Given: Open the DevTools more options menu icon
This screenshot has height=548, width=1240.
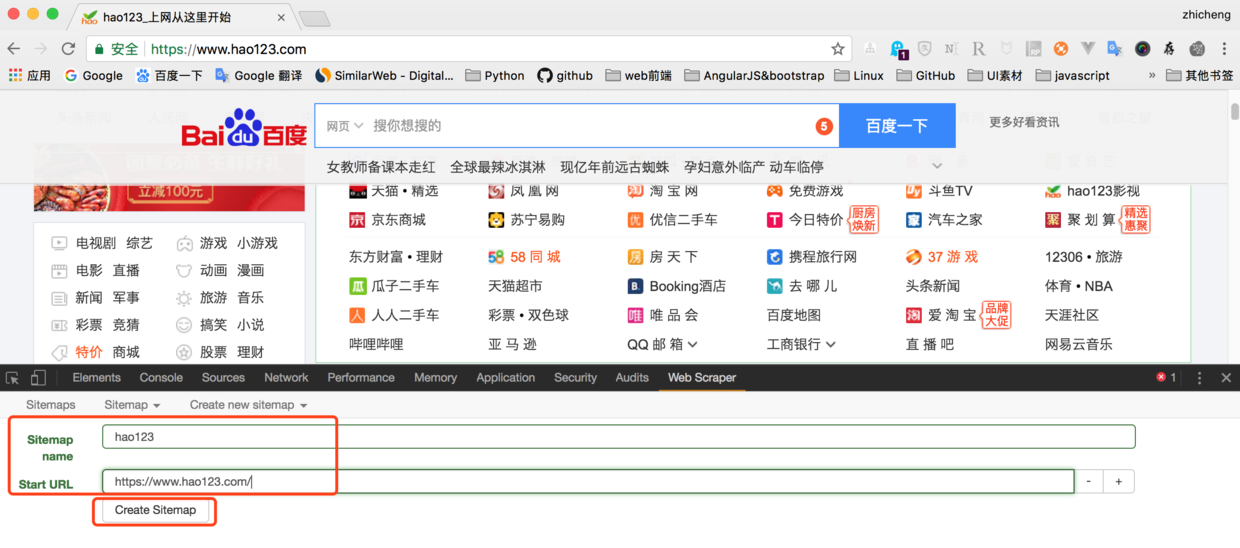Looking at the screenshot, I should 1199,378.
